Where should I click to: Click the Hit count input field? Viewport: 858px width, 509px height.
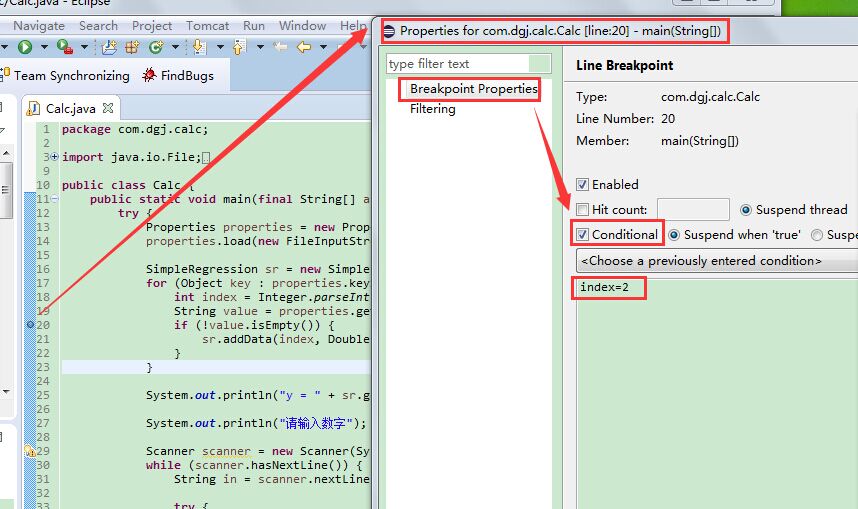pyautogui.click(x=693, y=210)
